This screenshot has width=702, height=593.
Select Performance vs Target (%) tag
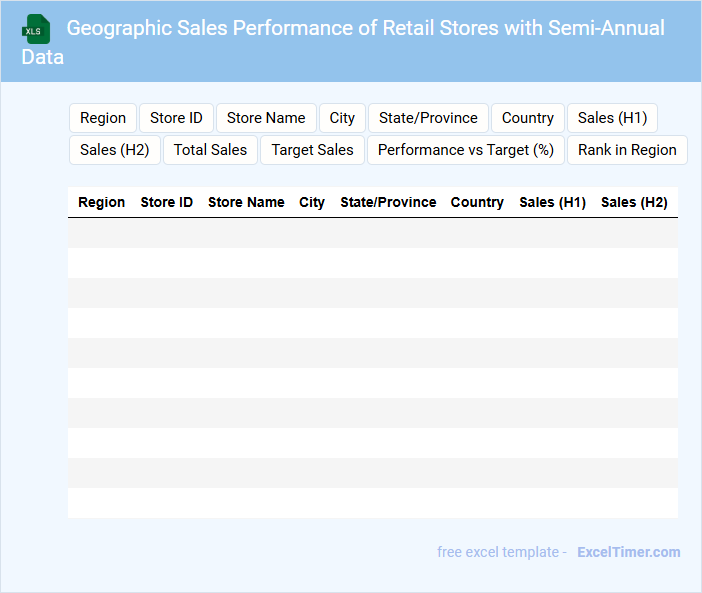(x=465, y=150)
